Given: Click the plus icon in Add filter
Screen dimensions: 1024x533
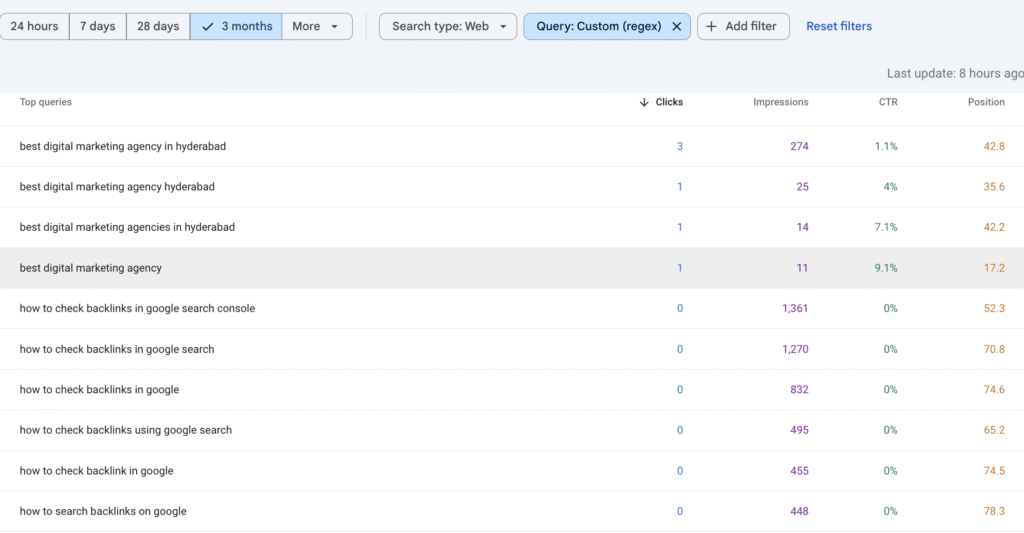Looking at the screenshot, I should click(712, 27).
